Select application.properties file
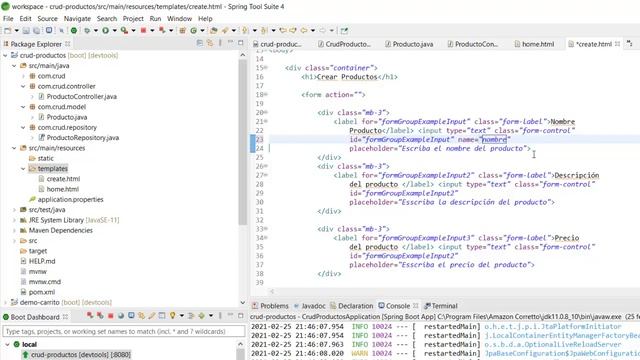Viewport: 640px width, 360px height. [x=71, y=199]
